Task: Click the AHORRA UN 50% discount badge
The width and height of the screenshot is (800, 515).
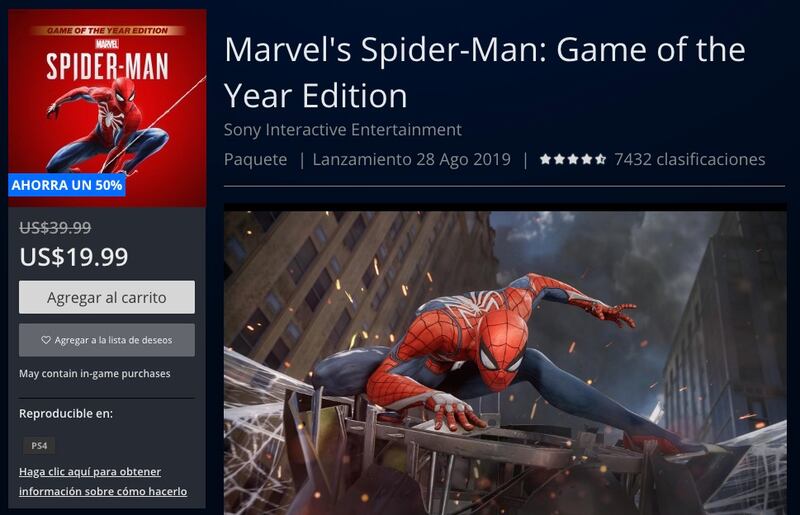Action: tap(67, 185)
